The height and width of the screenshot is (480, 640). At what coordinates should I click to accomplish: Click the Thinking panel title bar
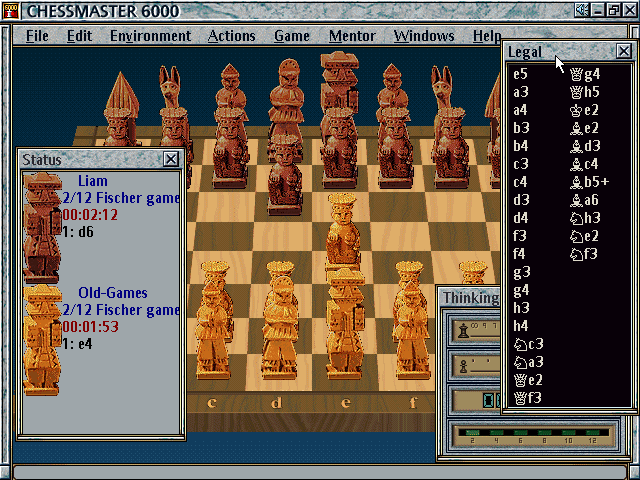point(469,297)
